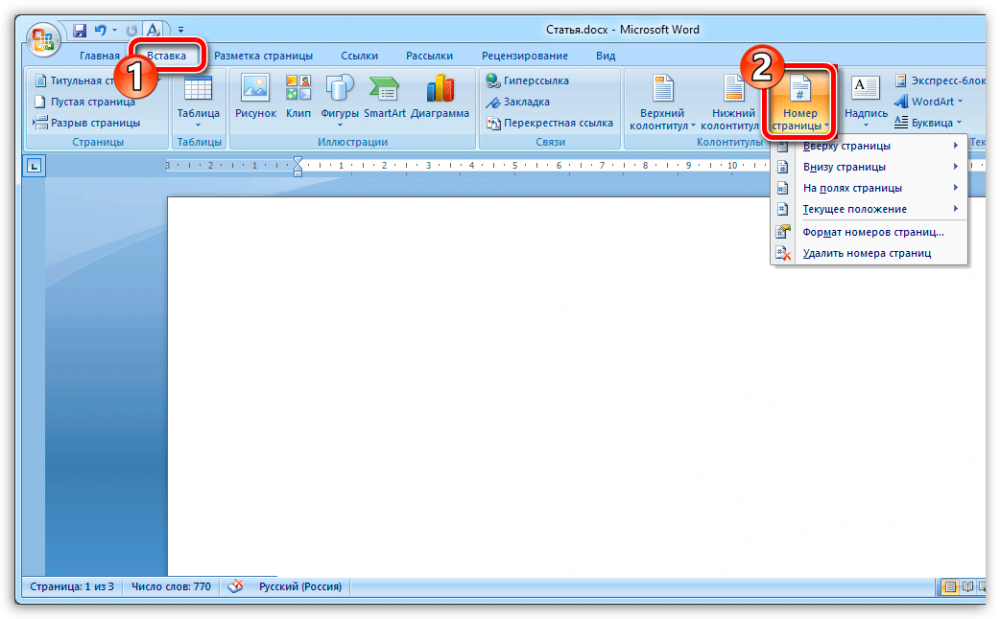Image resolution: width=1000 pixels, height=619 pixels.
Task: Select the Вид tab
Action: [x=605, y=56]
